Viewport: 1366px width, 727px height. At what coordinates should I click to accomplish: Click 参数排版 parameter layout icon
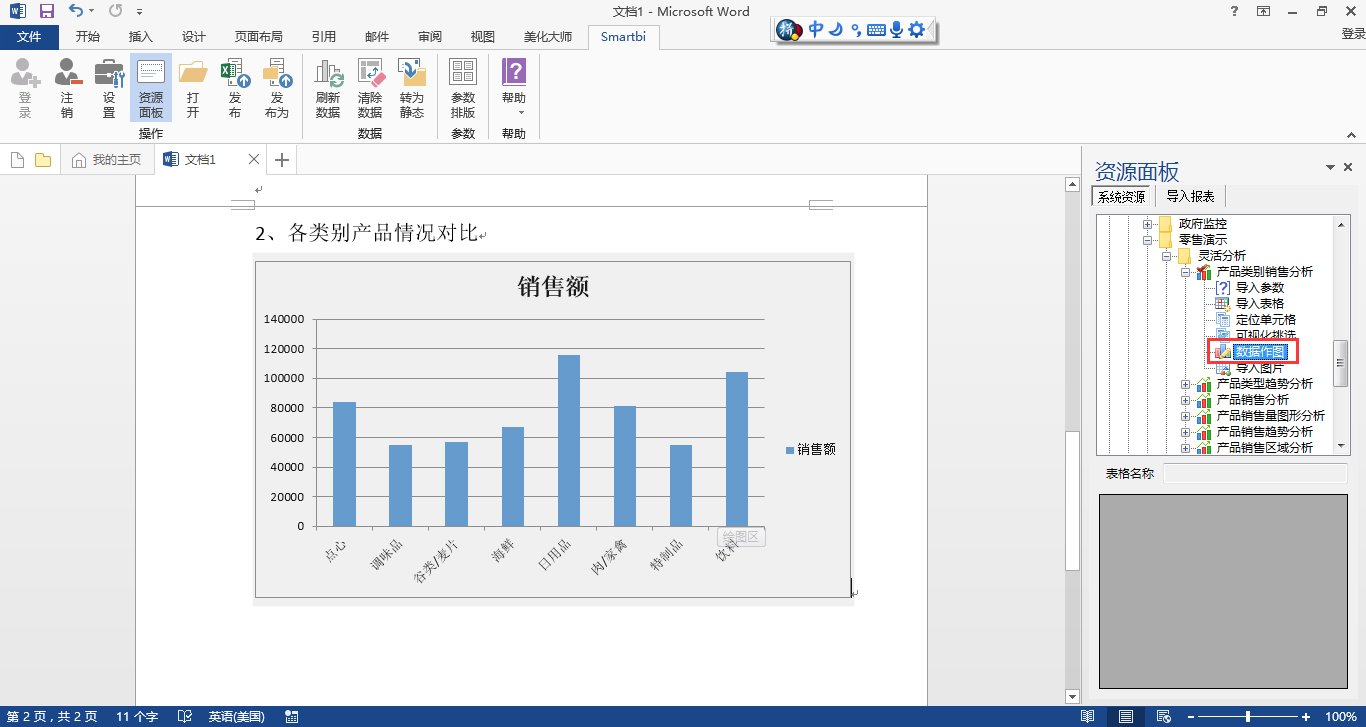pyautogui.click(x=463, y=88)
